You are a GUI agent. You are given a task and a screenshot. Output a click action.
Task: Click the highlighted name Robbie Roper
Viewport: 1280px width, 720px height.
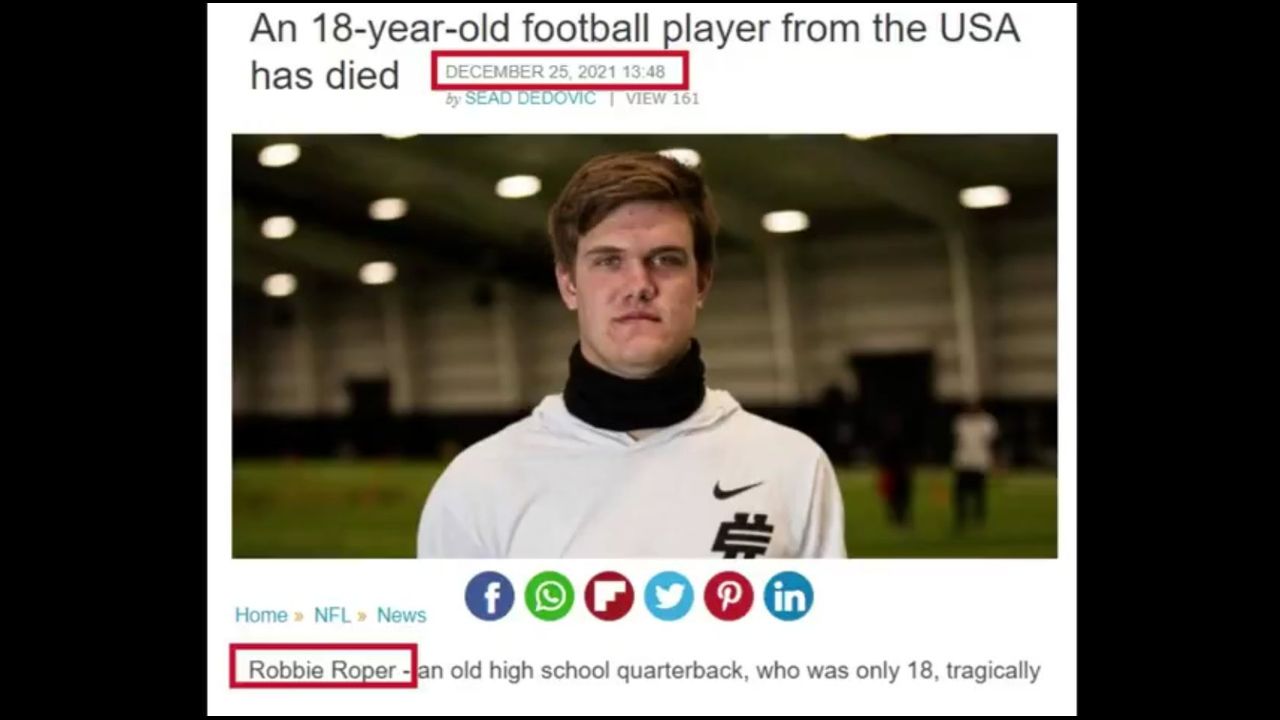(322, 670)
